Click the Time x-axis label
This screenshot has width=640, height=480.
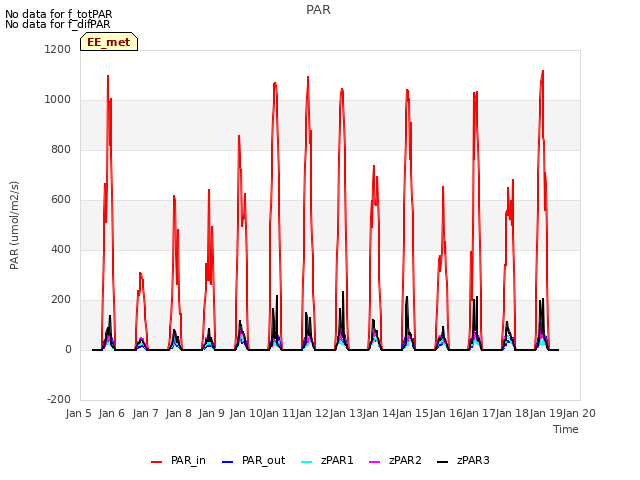pyautogui.click(x=566, y=429)
